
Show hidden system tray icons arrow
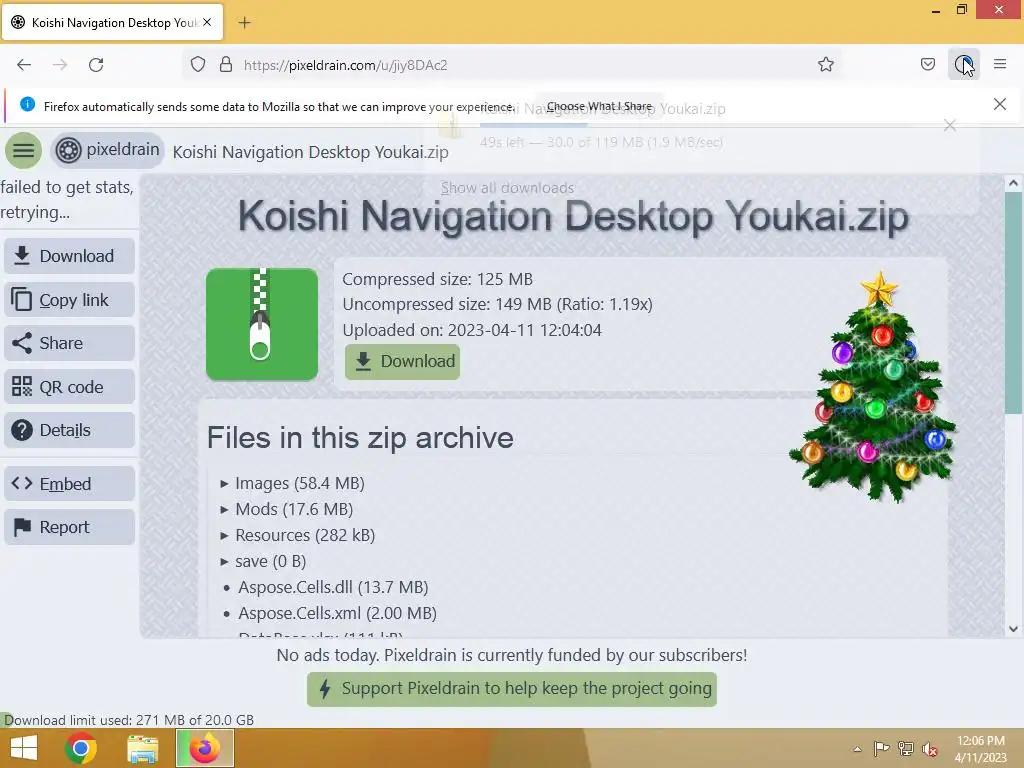pos(857,749)
